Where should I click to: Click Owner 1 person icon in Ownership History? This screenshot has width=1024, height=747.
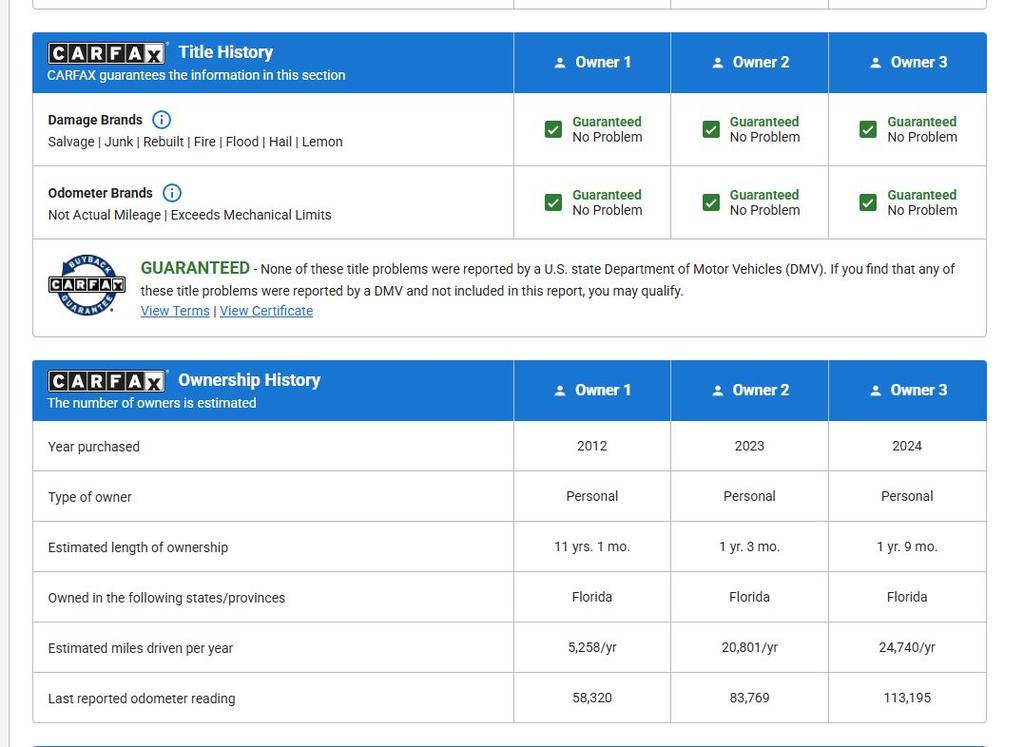coord(560,390)
